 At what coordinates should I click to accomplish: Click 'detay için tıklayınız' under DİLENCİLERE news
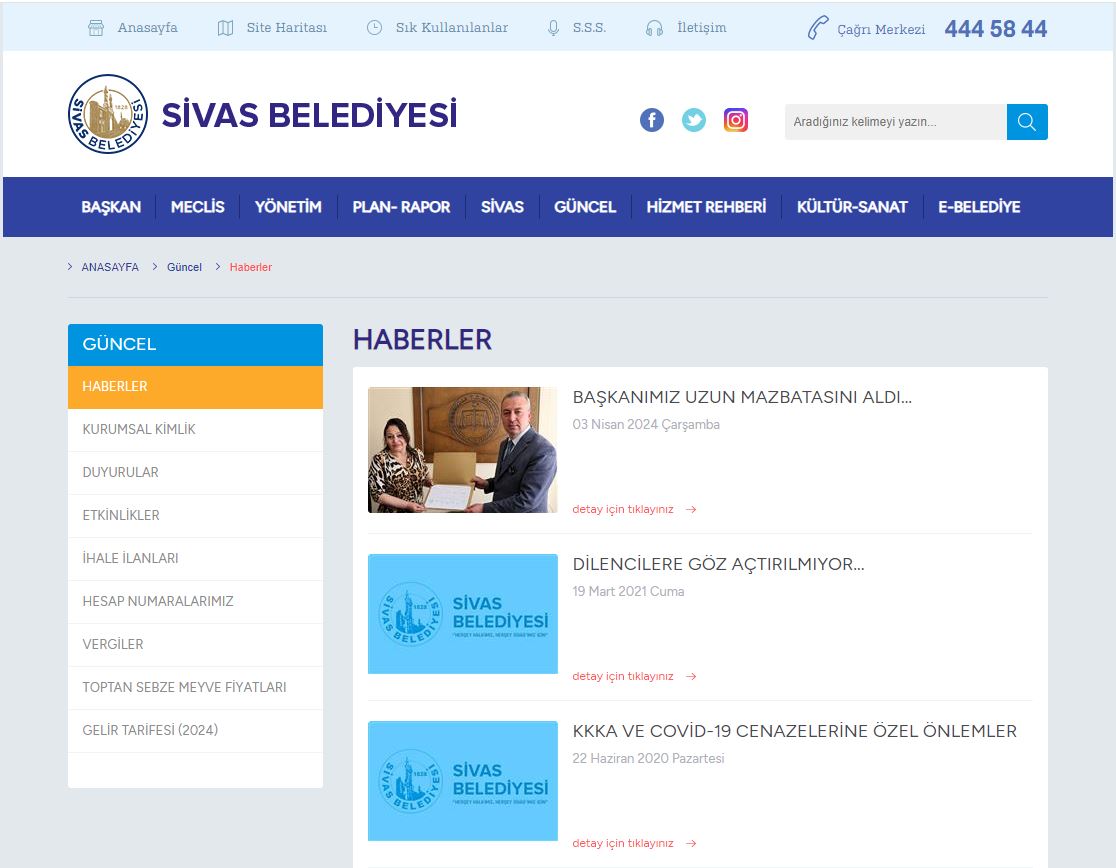623,676
